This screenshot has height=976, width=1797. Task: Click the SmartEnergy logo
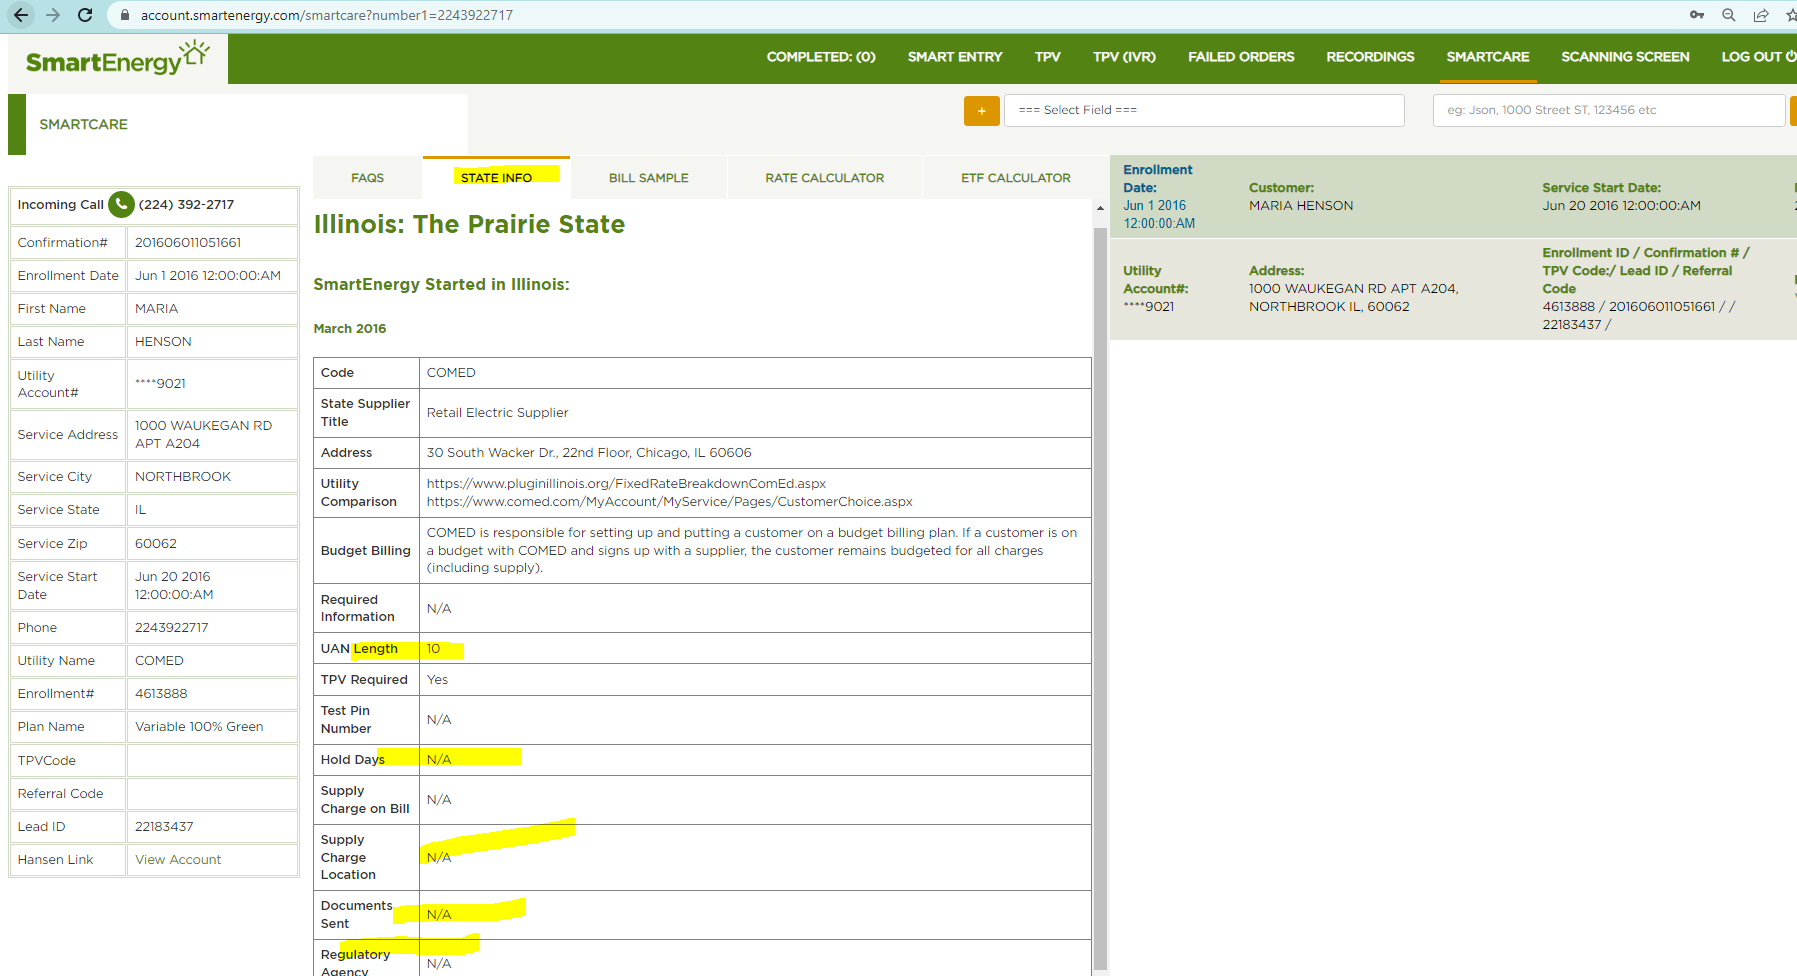tap(118, 59)
